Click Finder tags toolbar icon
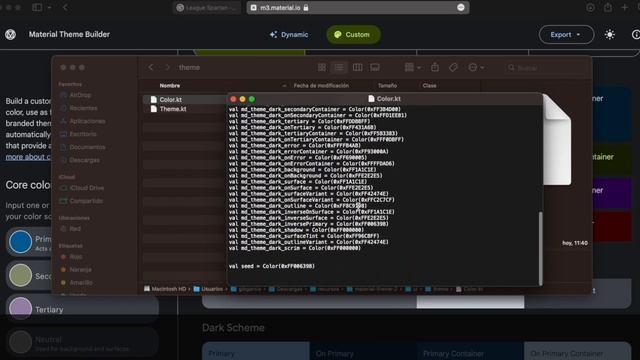 coord(453,67)
